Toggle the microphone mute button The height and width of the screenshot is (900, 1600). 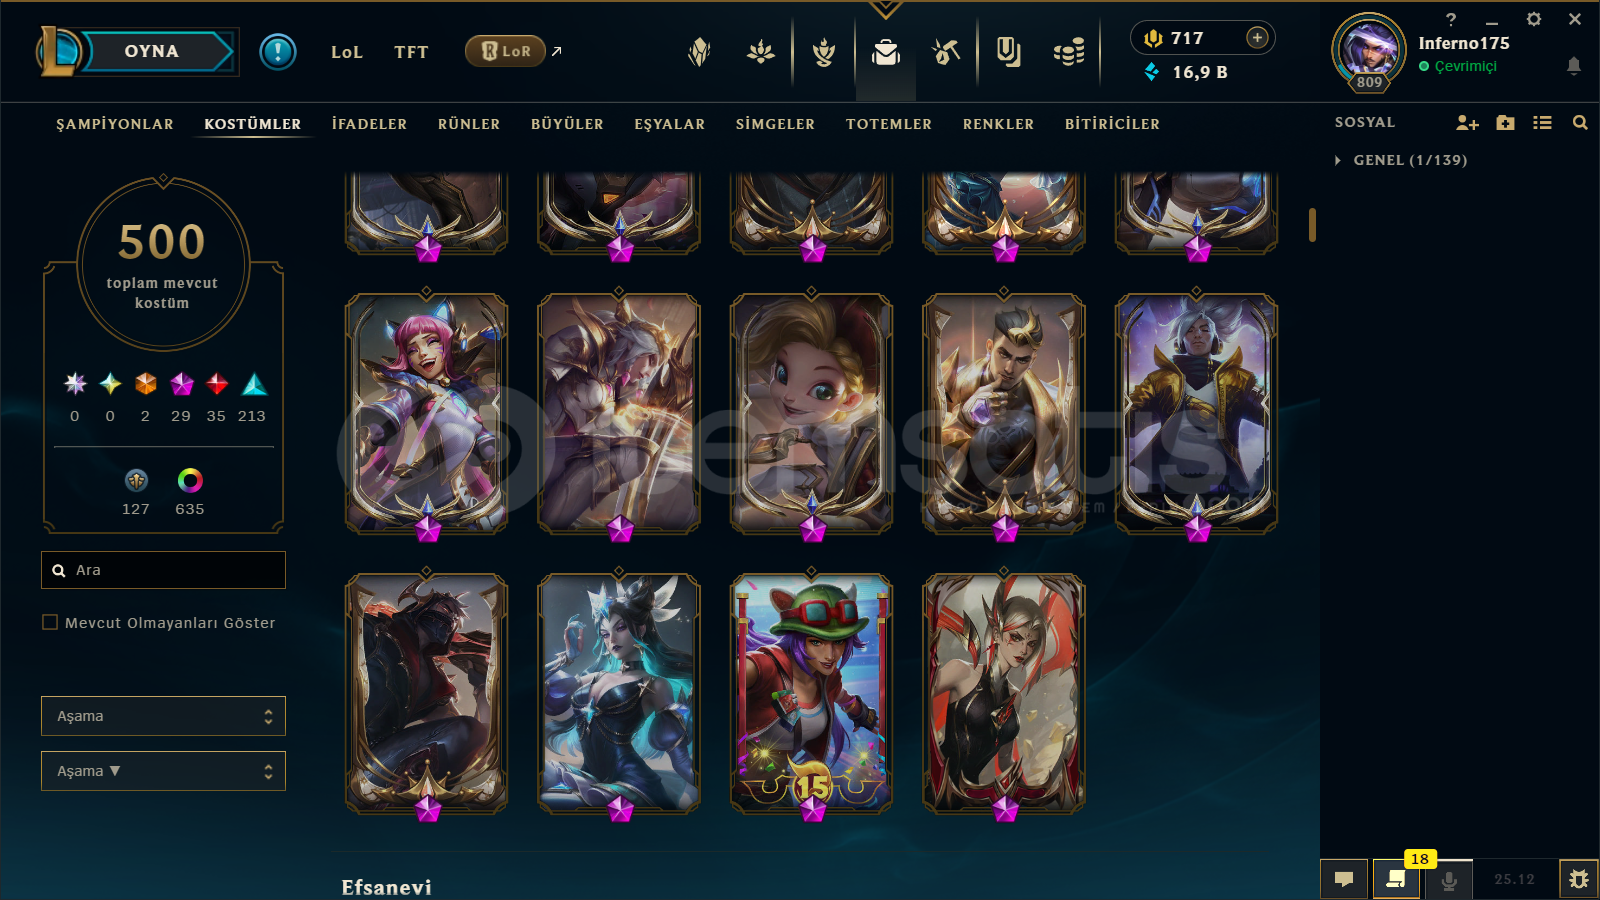[x=1448, y=879]
